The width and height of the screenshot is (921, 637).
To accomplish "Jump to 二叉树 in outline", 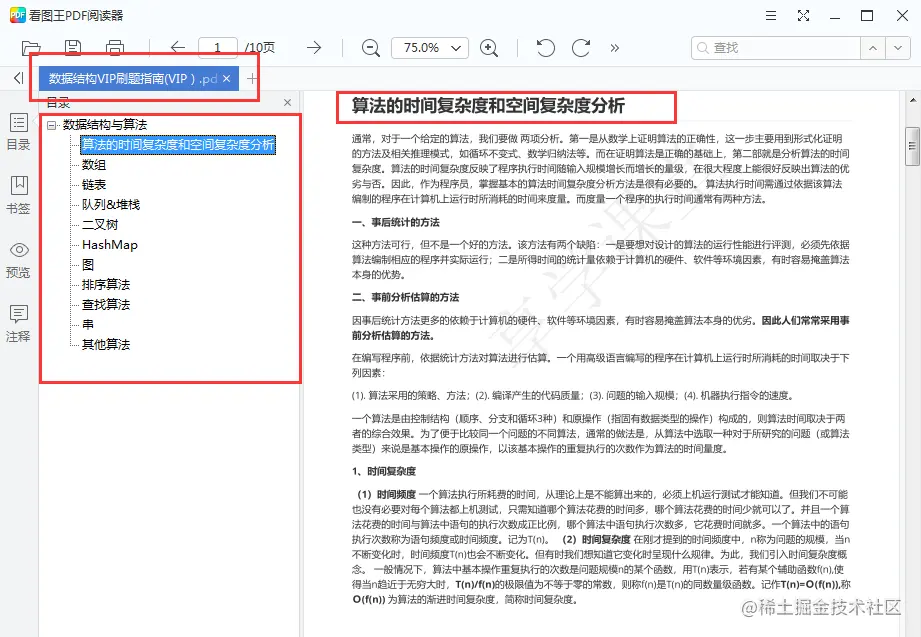I will tap(100, 224).
